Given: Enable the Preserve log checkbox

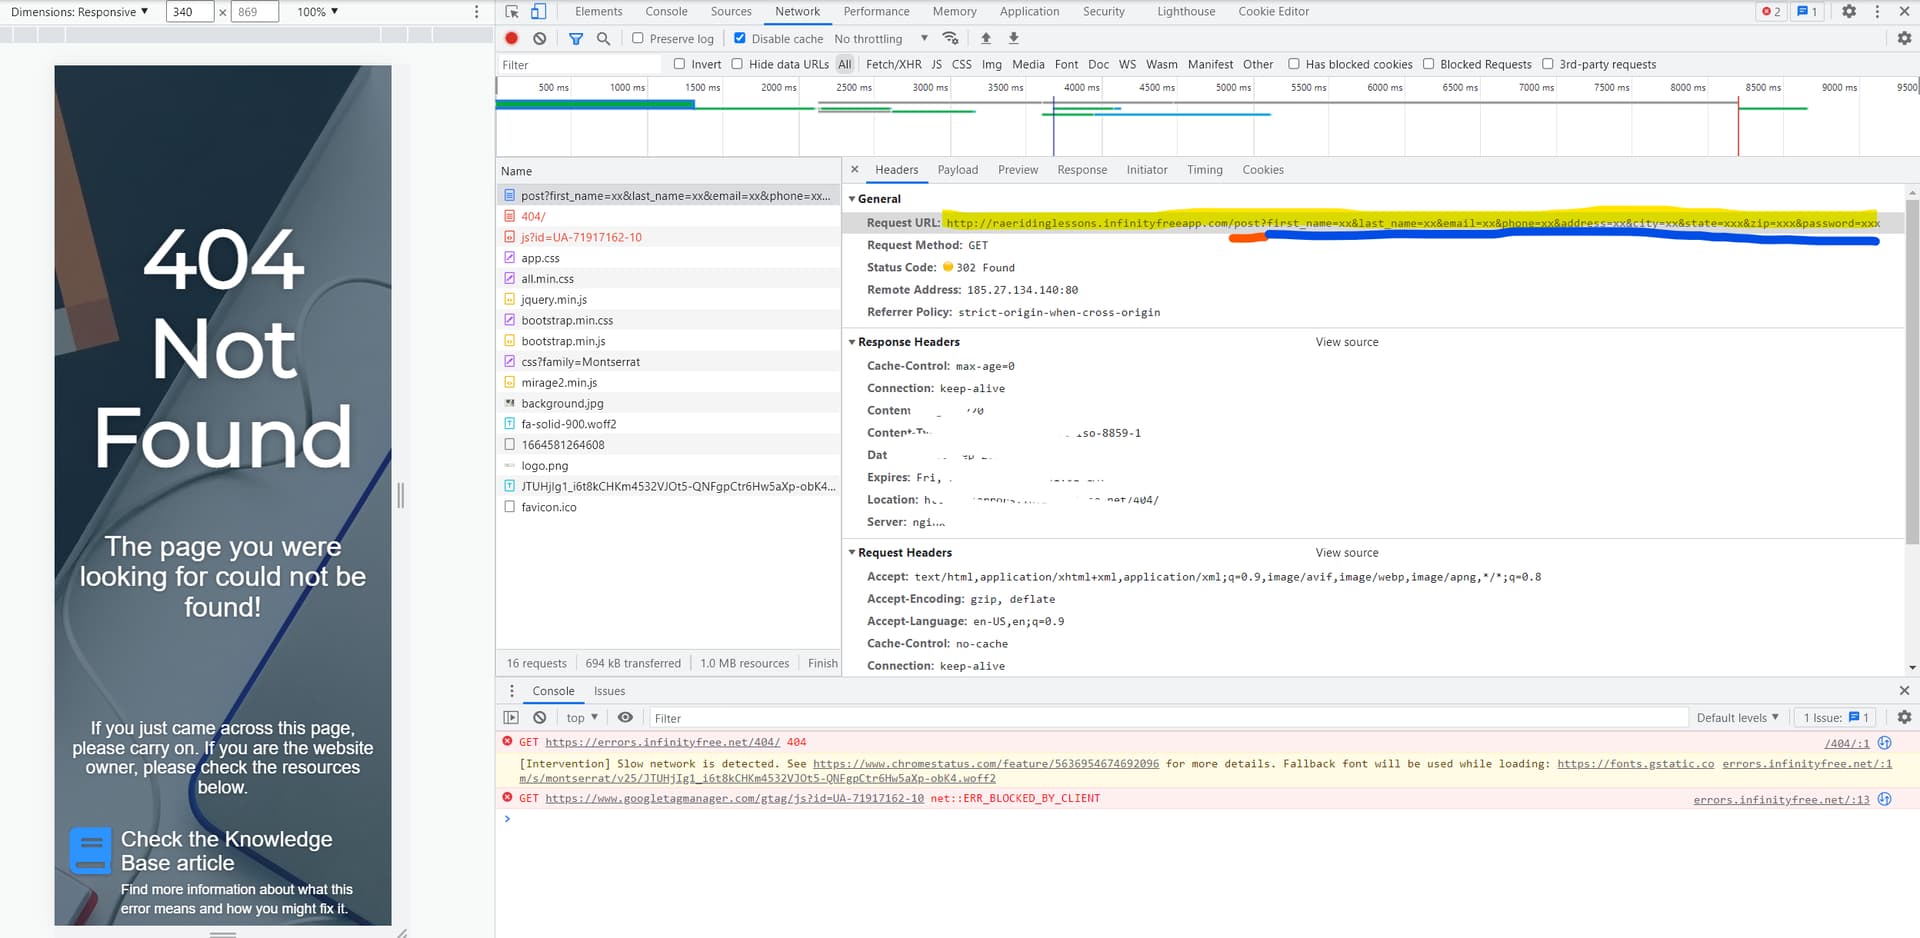Looking at the screenshot, I should 638,38.
